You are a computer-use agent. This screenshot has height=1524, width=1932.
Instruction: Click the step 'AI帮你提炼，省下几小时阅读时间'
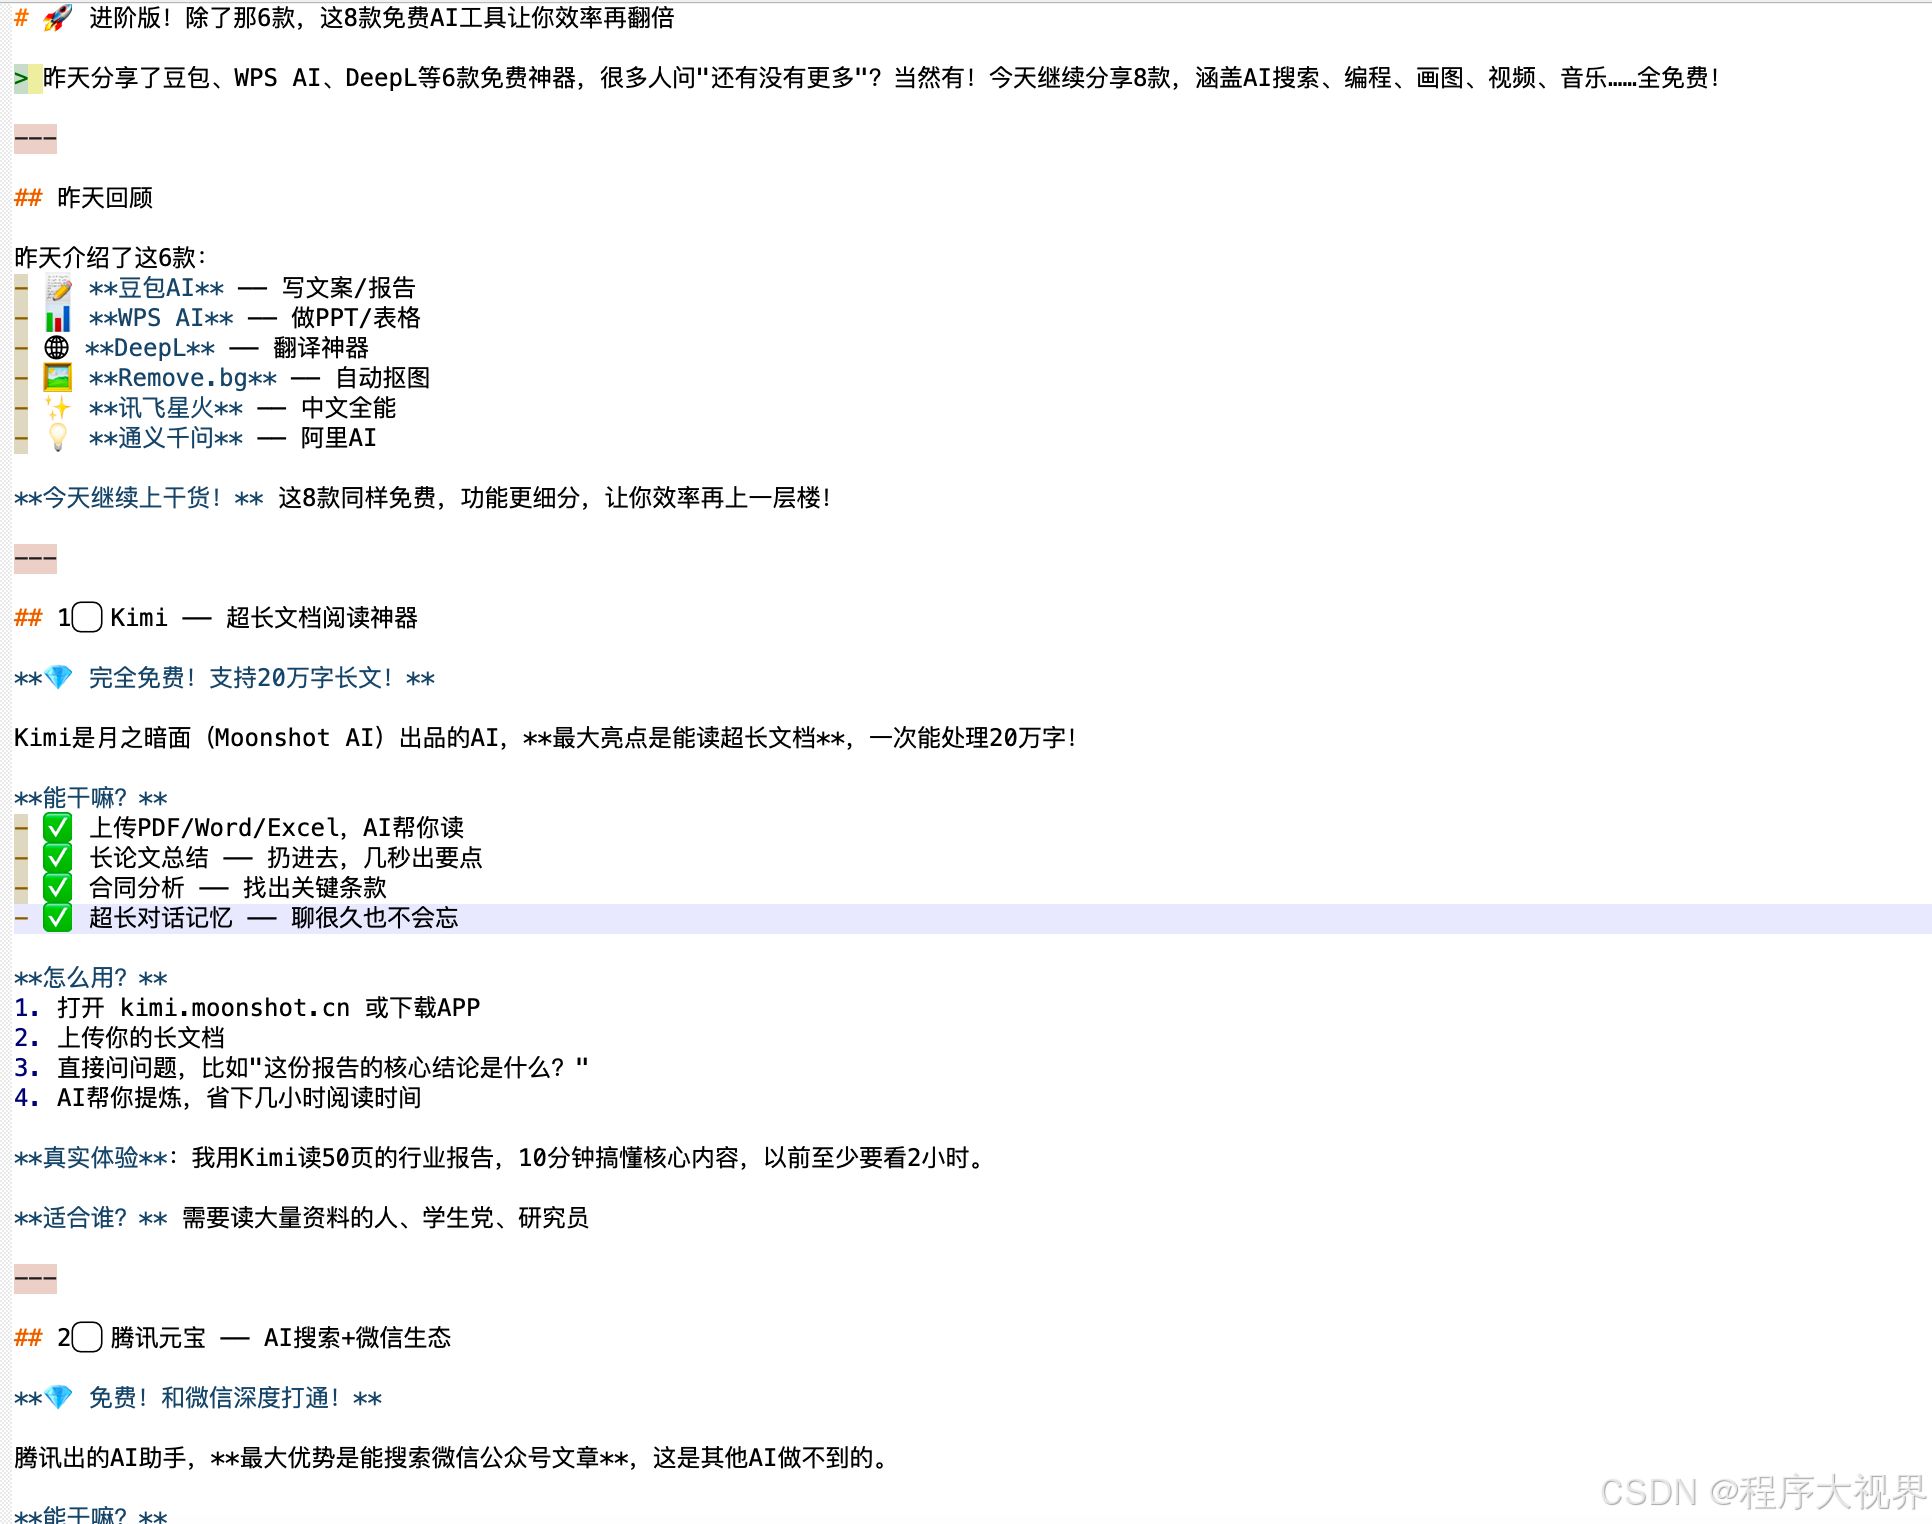coord(239,1098)
